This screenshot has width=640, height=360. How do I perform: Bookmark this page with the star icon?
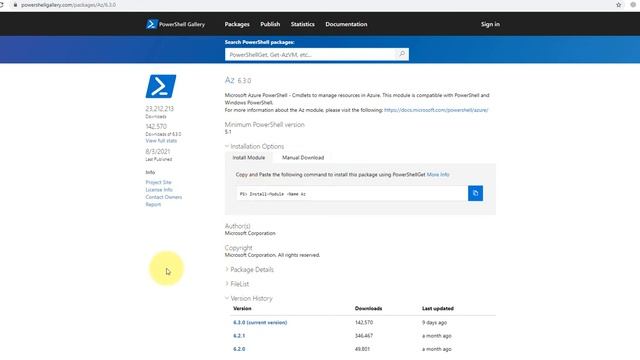pyautogui.click(x=618, y=5)
